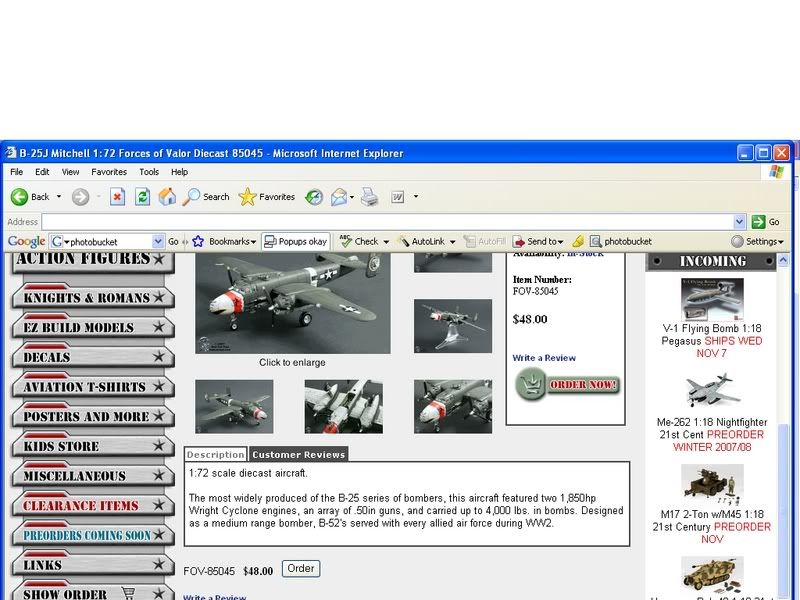Open Google toolbar Settings

coord(757,241)
